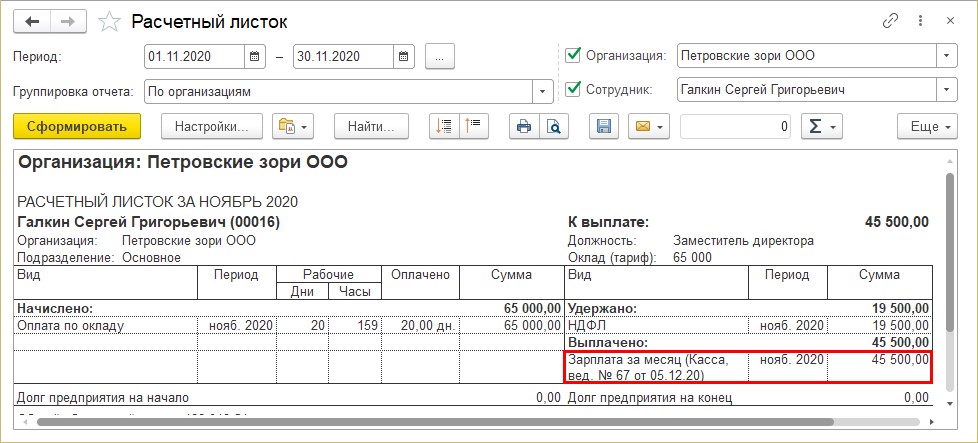Image resolution: width=978 pixels, height=443 pixels.
Task: Select Долг предприятия на конец cell
Action: (649, 397)
